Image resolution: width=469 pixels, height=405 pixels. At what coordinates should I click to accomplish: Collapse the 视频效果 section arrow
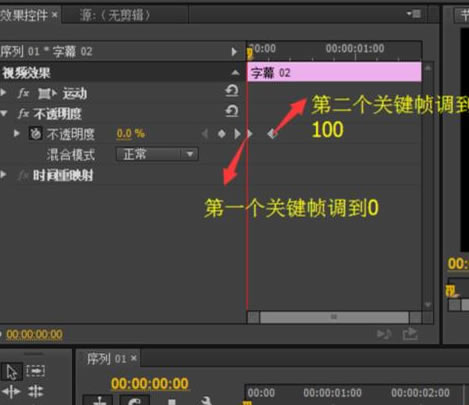point(235,72)
